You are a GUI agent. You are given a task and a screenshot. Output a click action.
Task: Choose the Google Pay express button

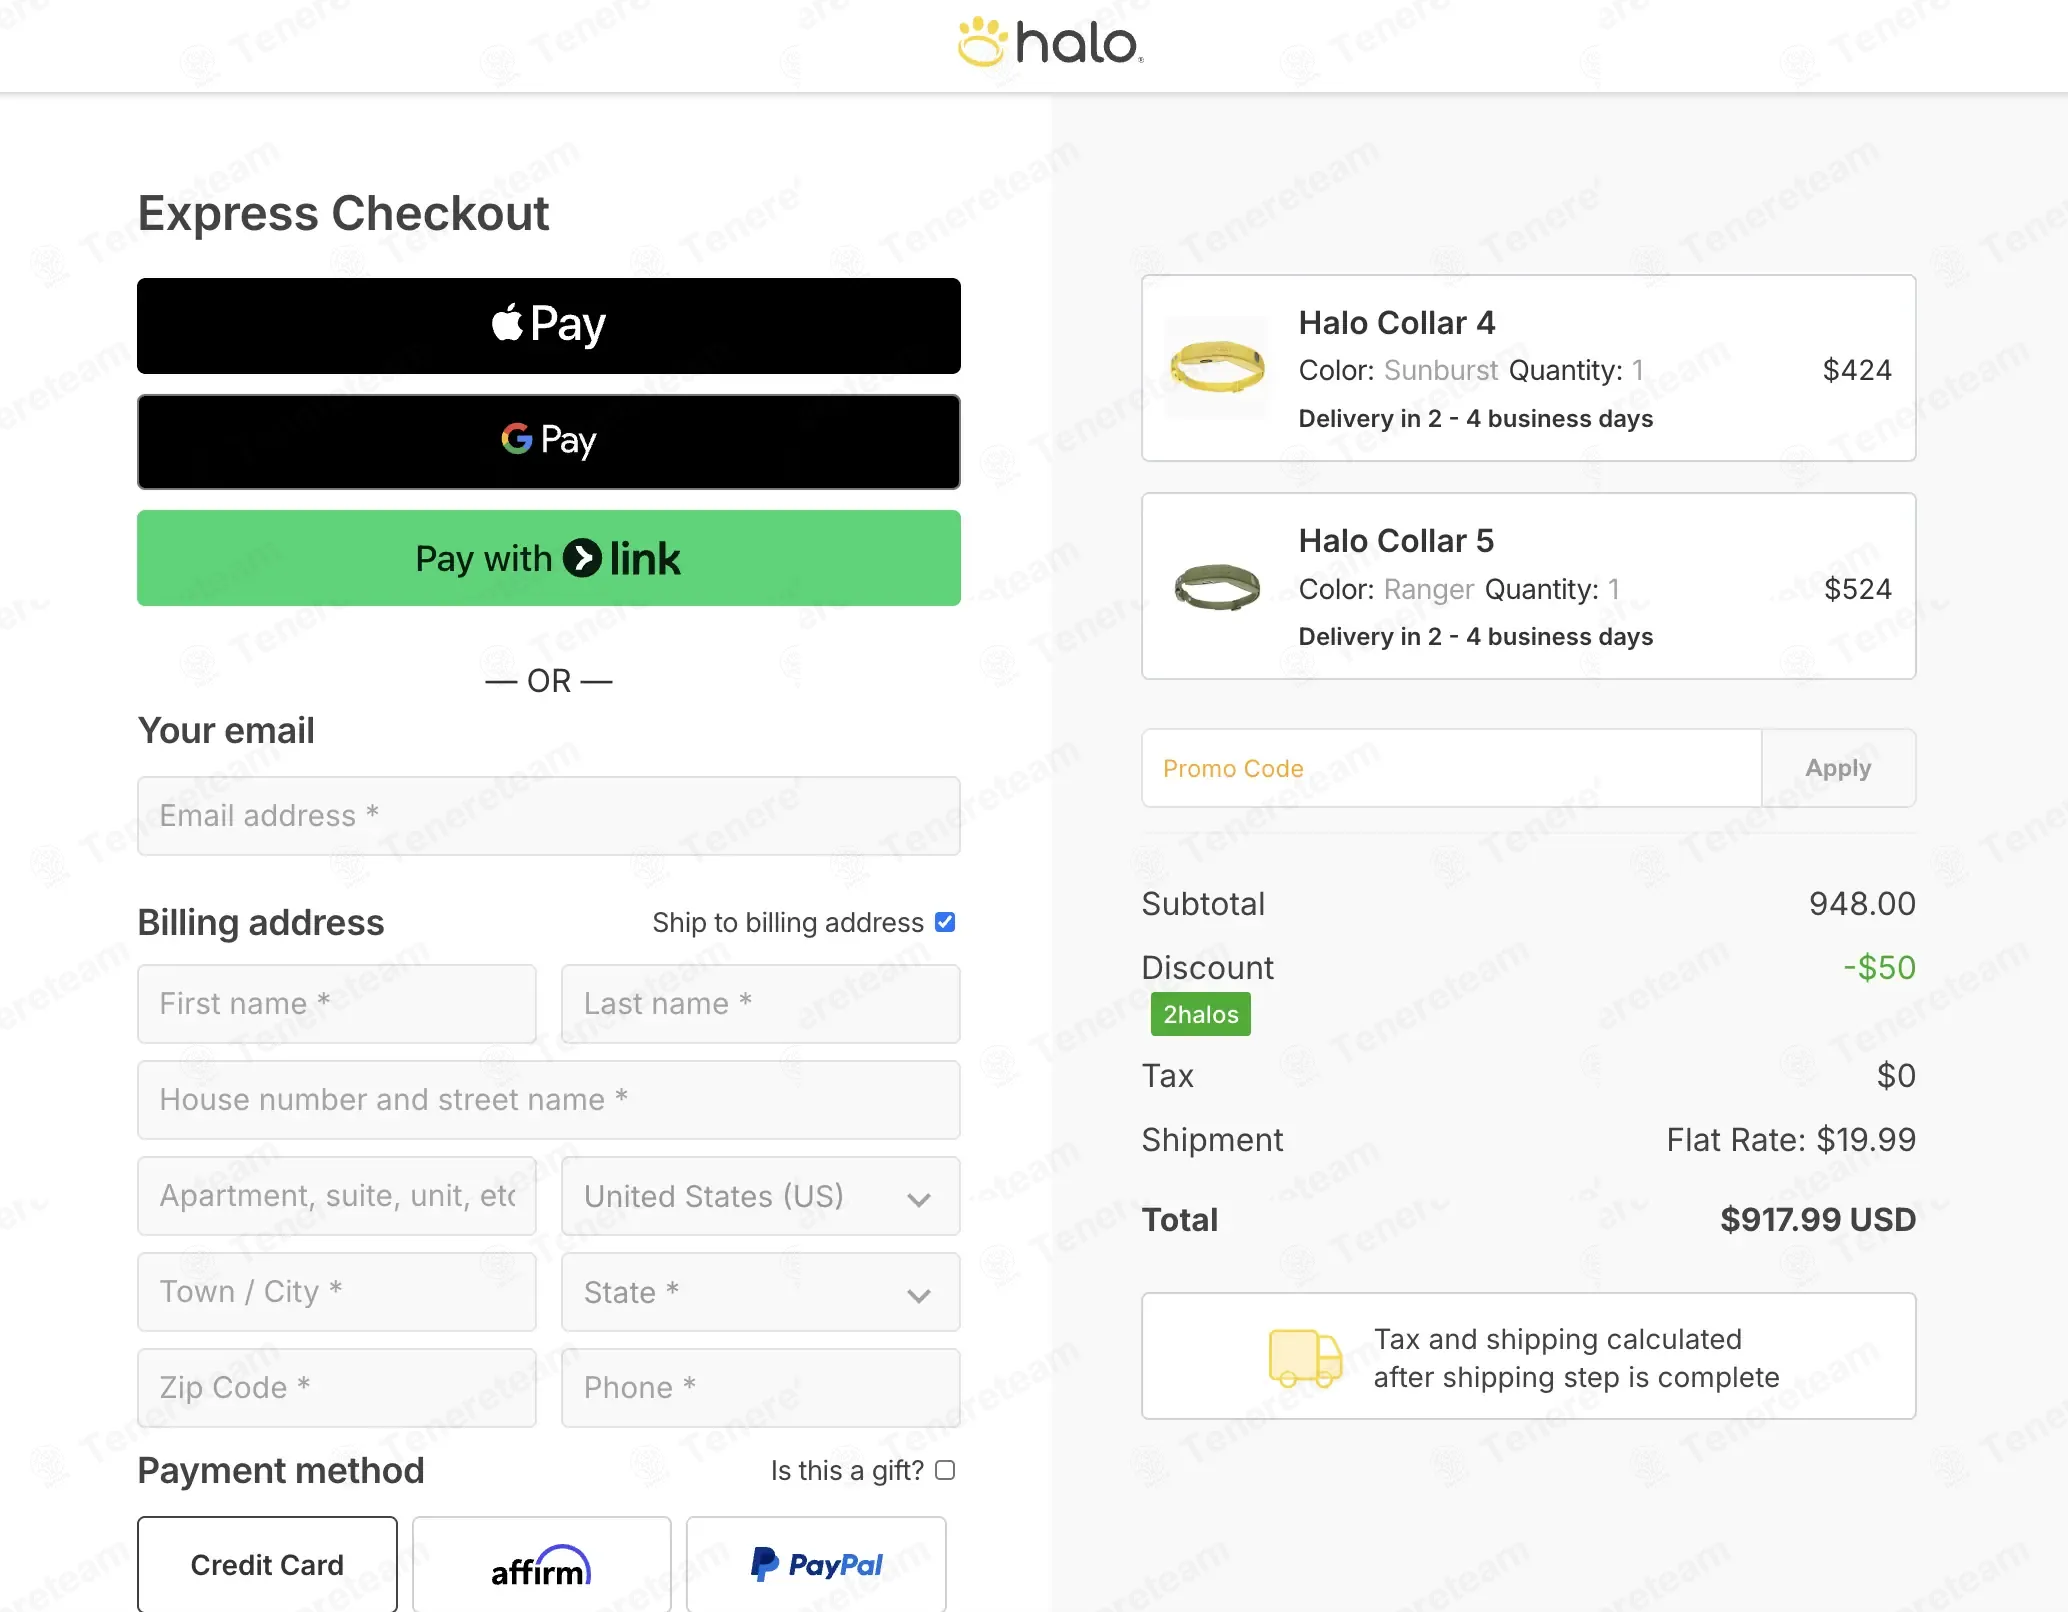coord(549,442)
